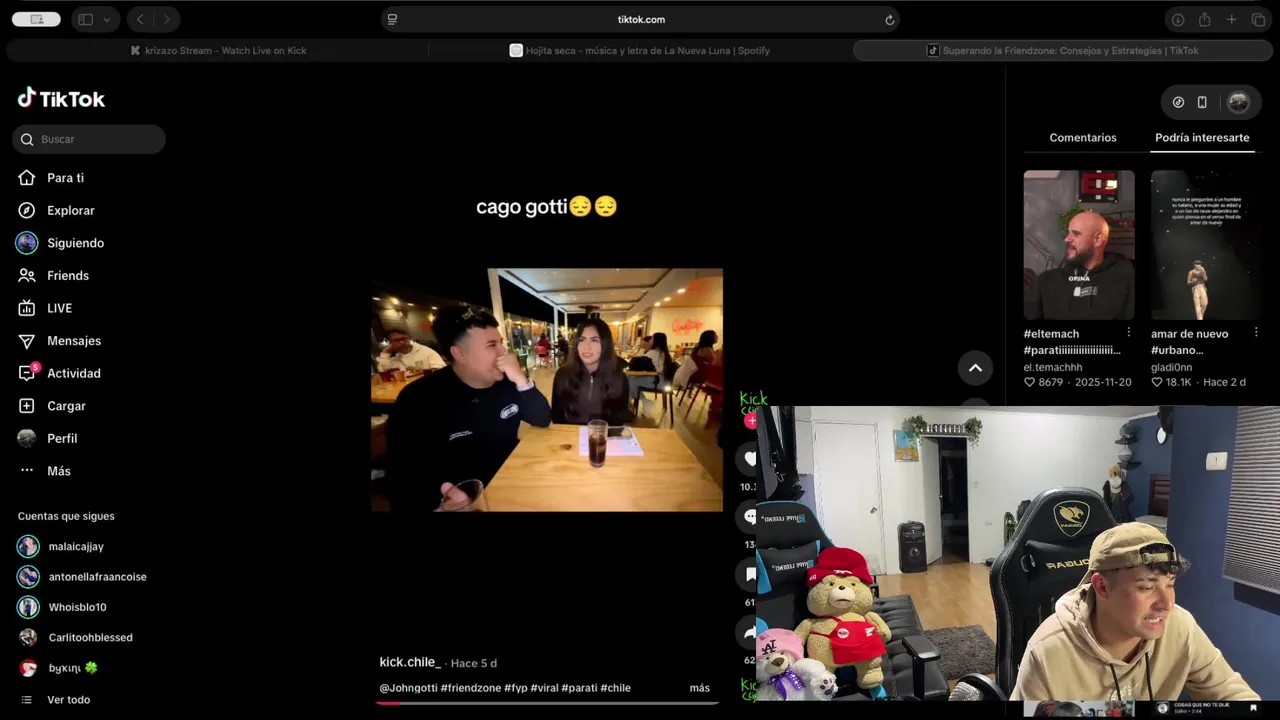This screenshot has width=1280, height=720.
Task: Open the page reader icon in address bar
Action: [392, 19]
